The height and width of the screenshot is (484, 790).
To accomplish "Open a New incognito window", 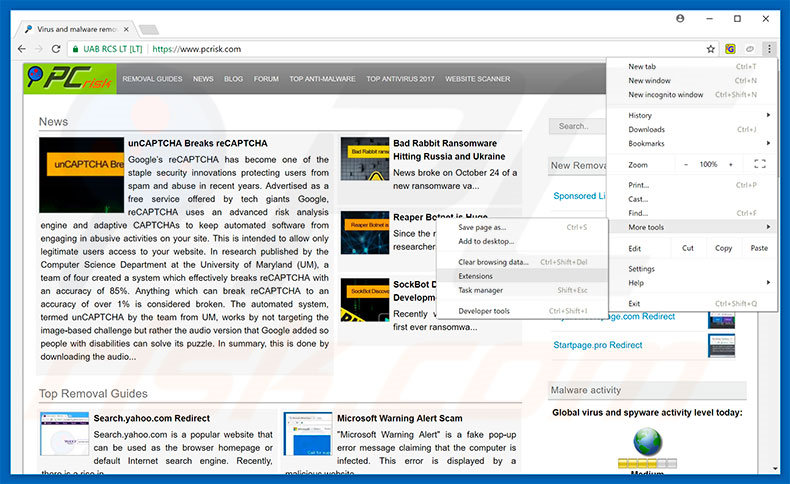I will (x=692, y=95).
